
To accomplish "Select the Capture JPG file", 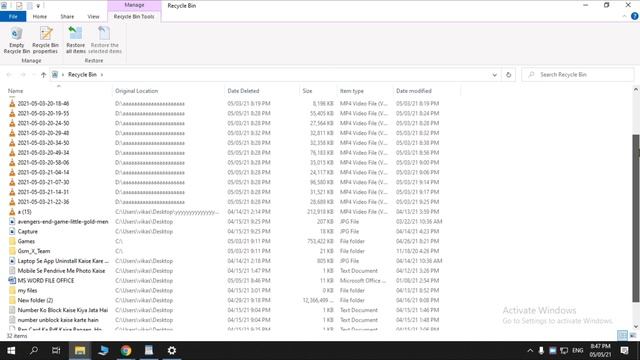I will (x=27, y=231).
